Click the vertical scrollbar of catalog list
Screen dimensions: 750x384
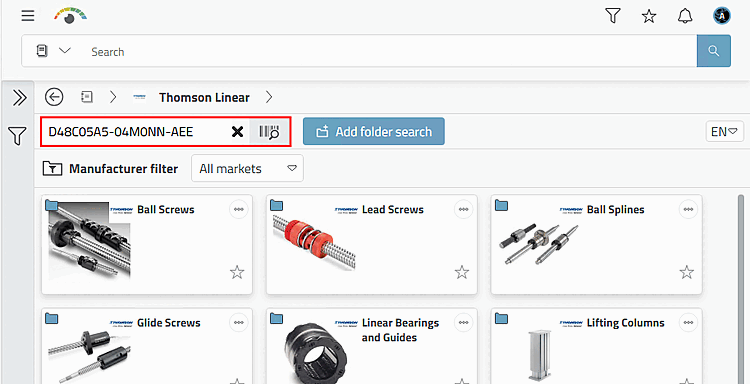[x=741, y=289]
